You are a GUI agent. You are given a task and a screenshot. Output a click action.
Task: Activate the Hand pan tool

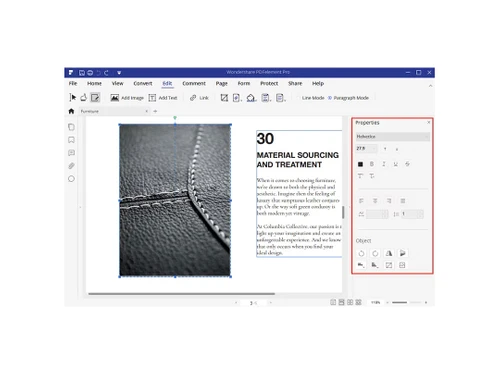[84, 97]
